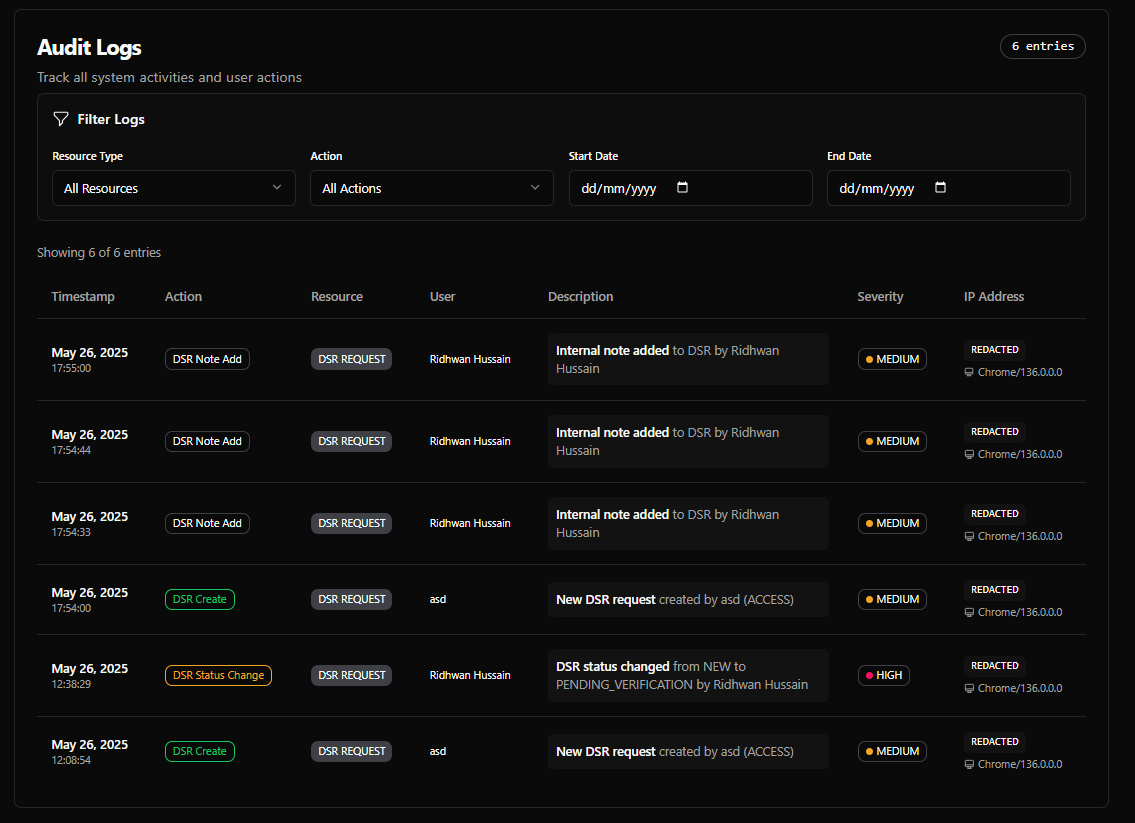The height and width of the screenshot is (823, 1135).
Task: Click New DSR request description at 17:54:00
Action: 688,599
